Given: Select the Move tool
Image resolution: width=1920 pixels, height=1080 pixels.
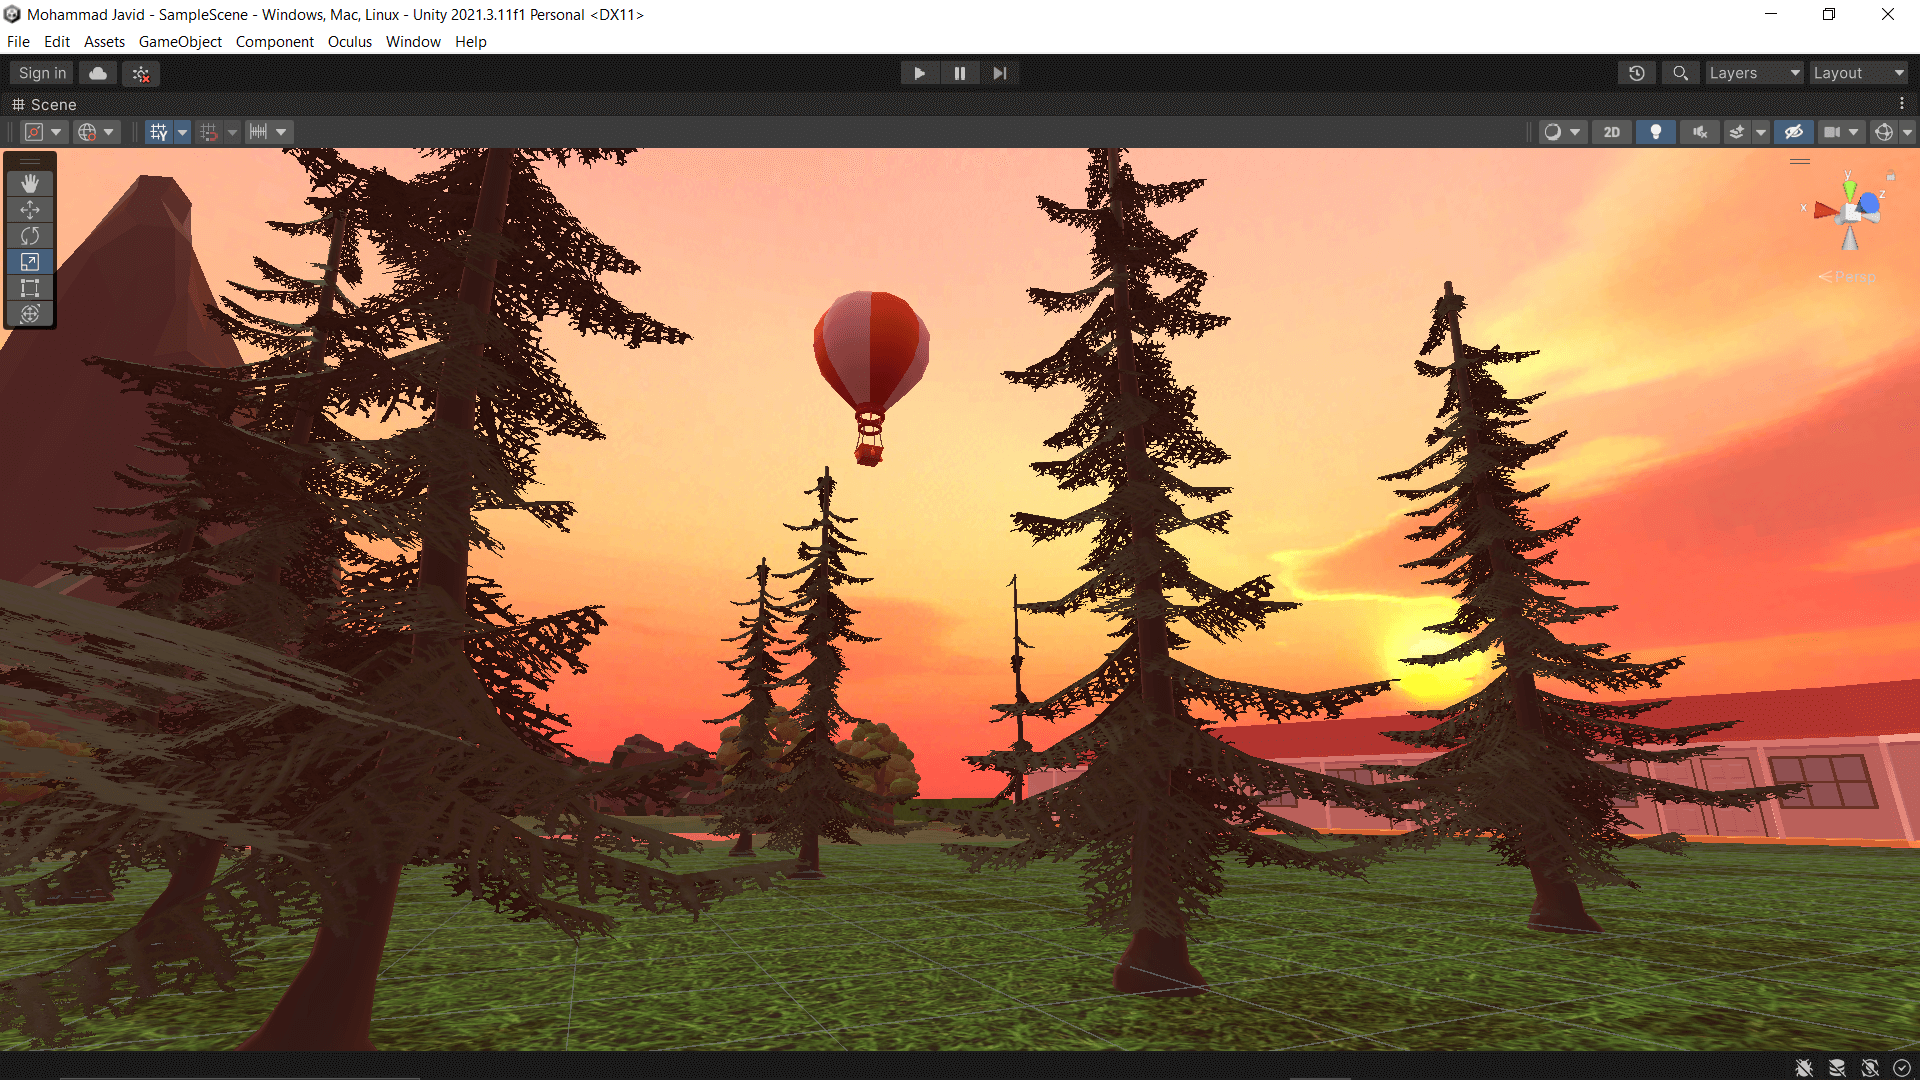Looking at the screenshot, I should 30,209.
